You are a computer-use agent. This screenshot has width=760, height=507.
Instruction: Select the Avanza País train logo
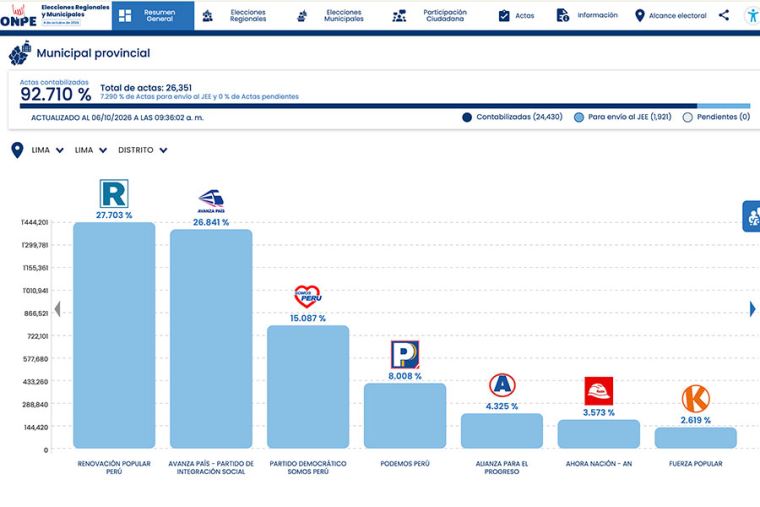pos(211,201)
